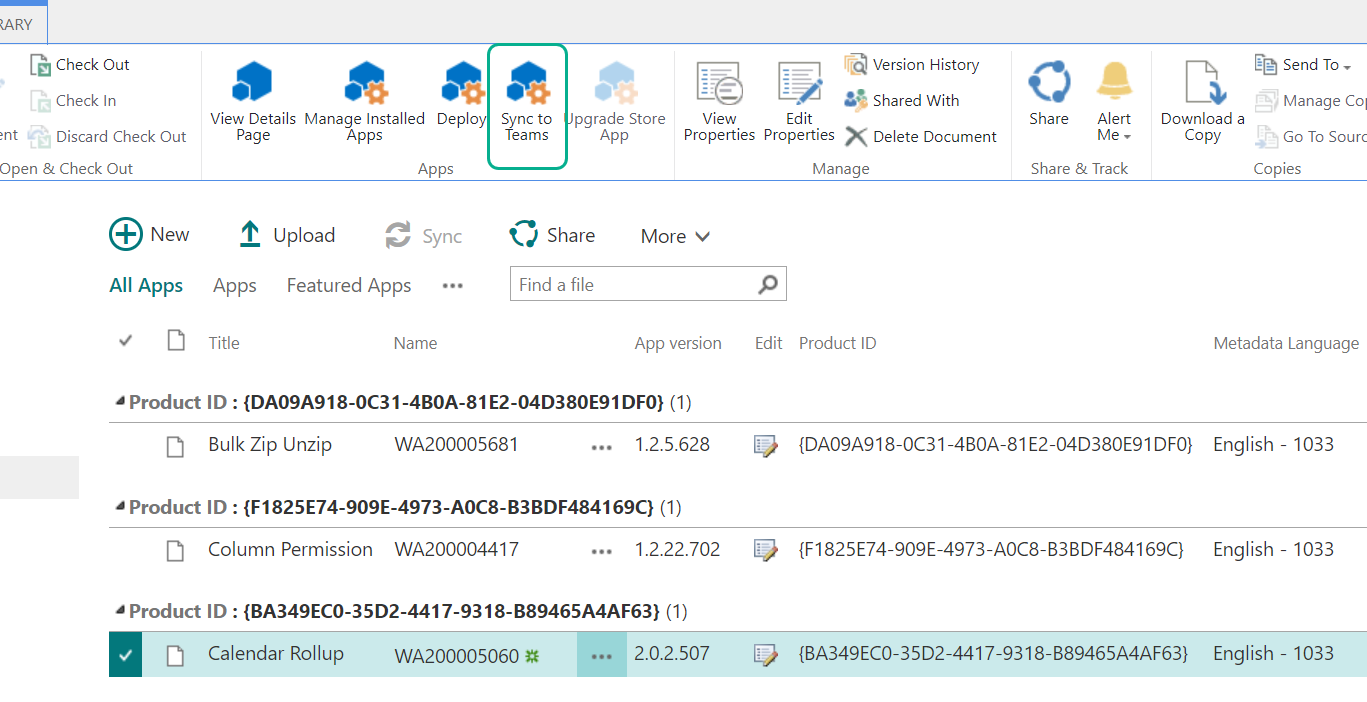Image resolution: width=1367 pixels, height=702 pixels.
Task: Click the WA200005681 name cell
Action: pyautogui.click(x=457, y=445)
